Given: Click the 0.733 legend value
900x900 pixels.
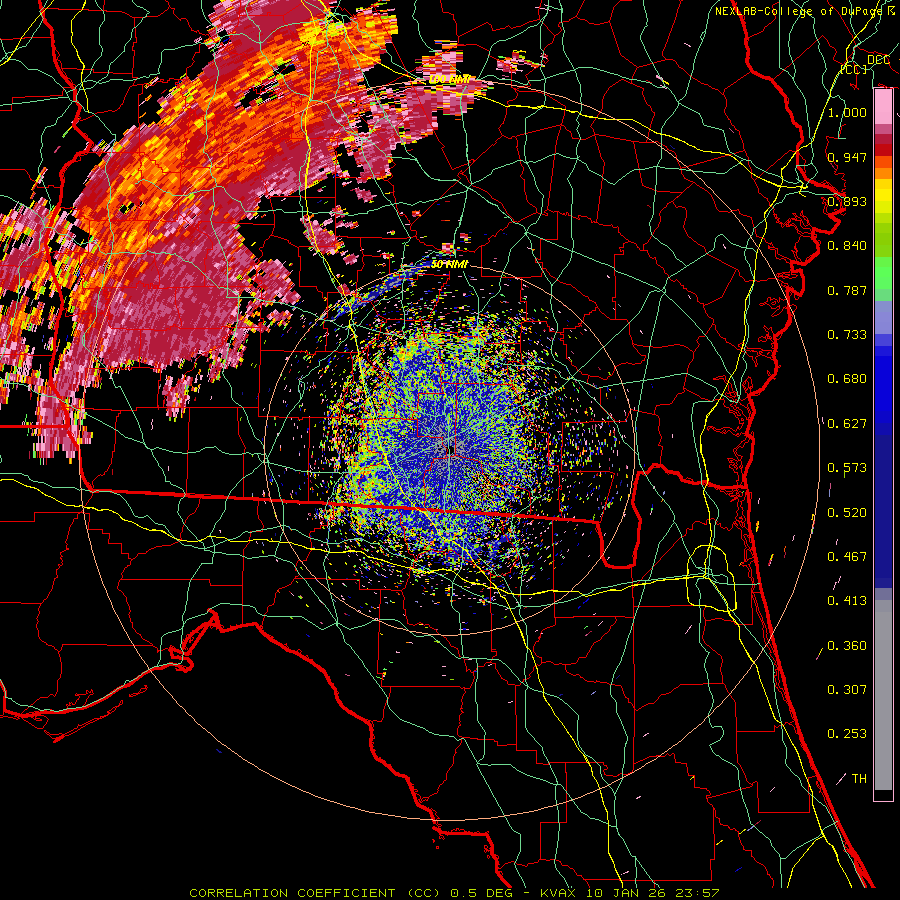Looking at the screenshot, I should (x=847, y=335).
